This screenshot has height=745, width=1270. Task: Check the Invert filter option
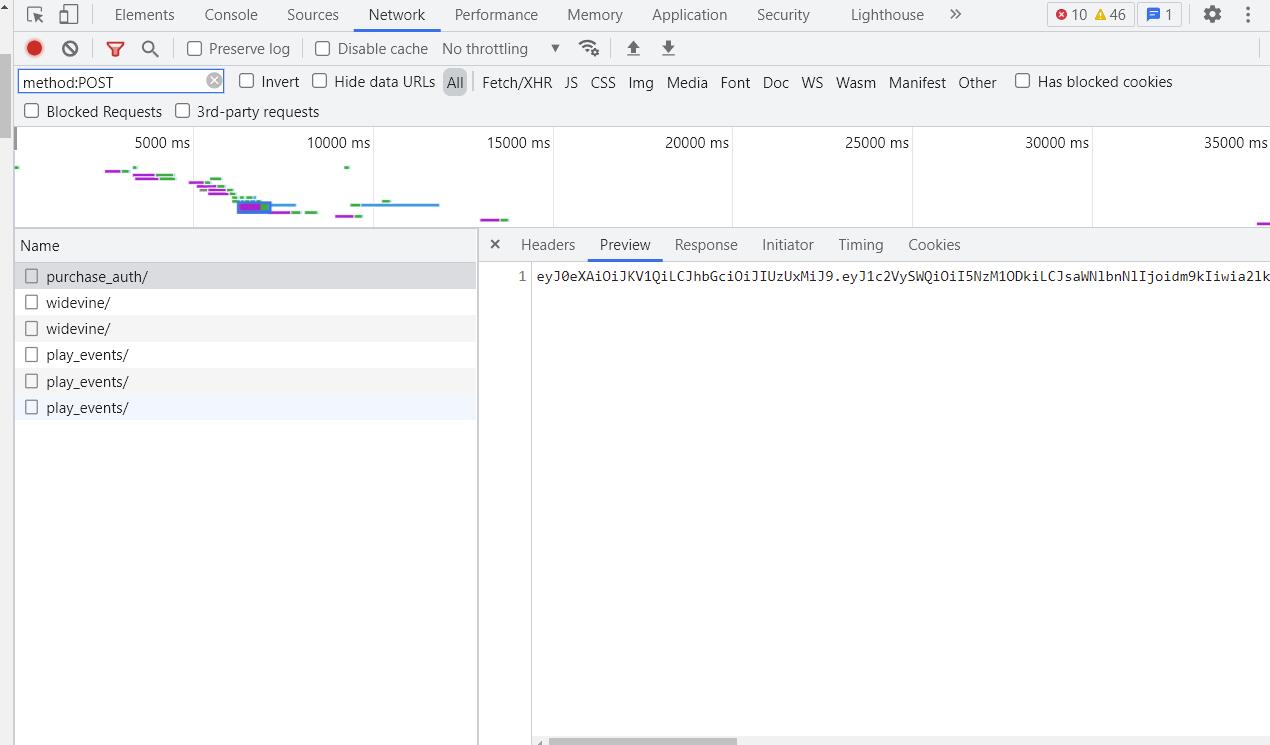246,81
